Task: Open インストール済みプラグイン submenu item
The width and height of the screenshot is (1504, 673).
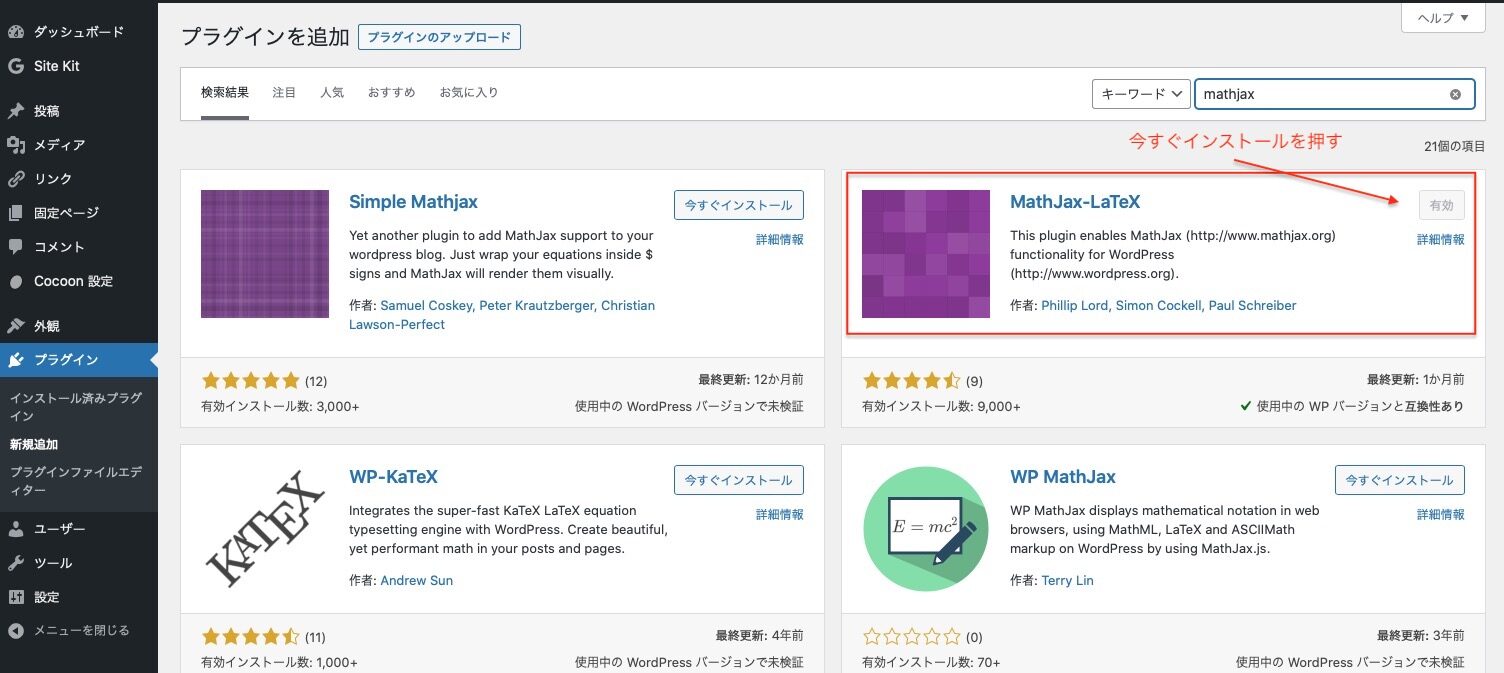Action: click(x=76, y=406)
